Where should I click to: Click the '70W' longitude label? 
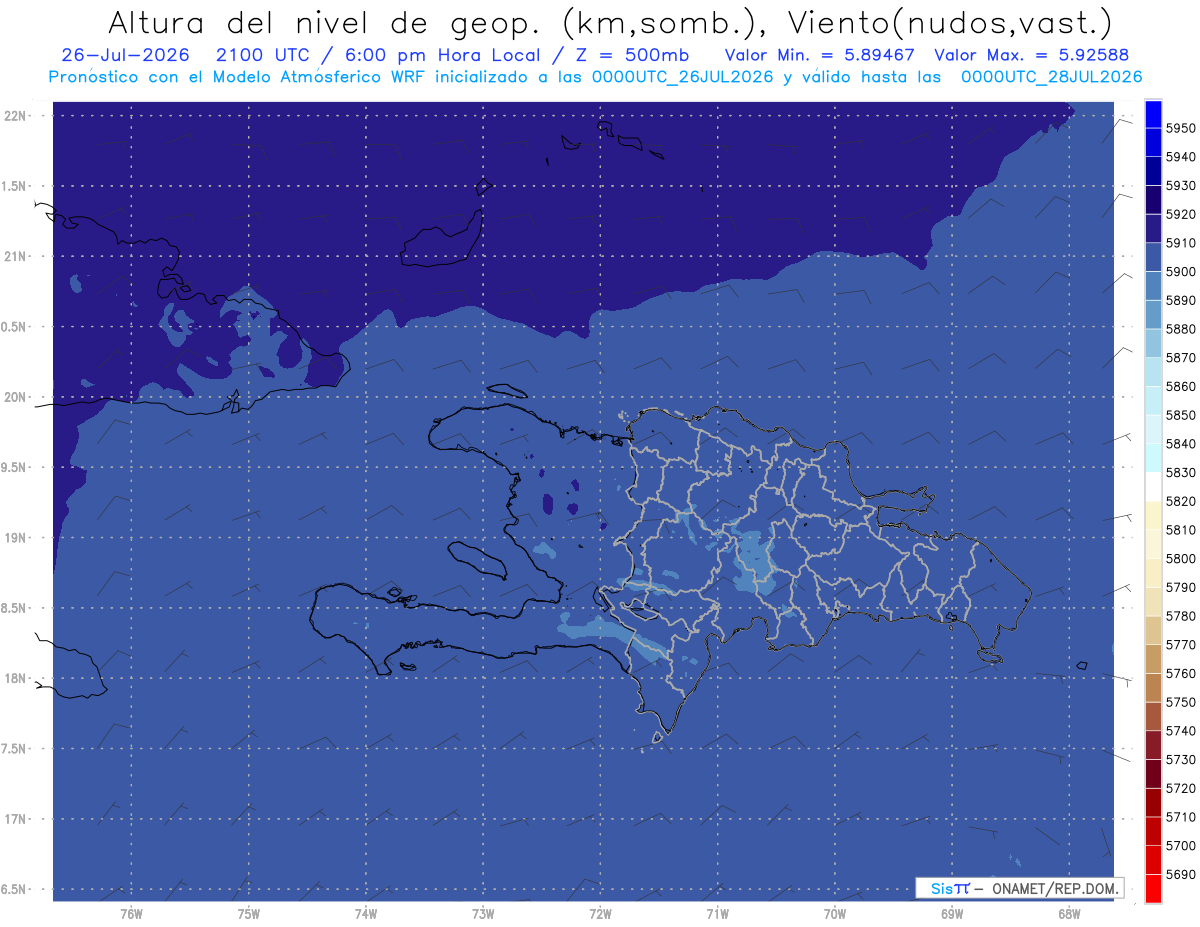click(835, 914)
